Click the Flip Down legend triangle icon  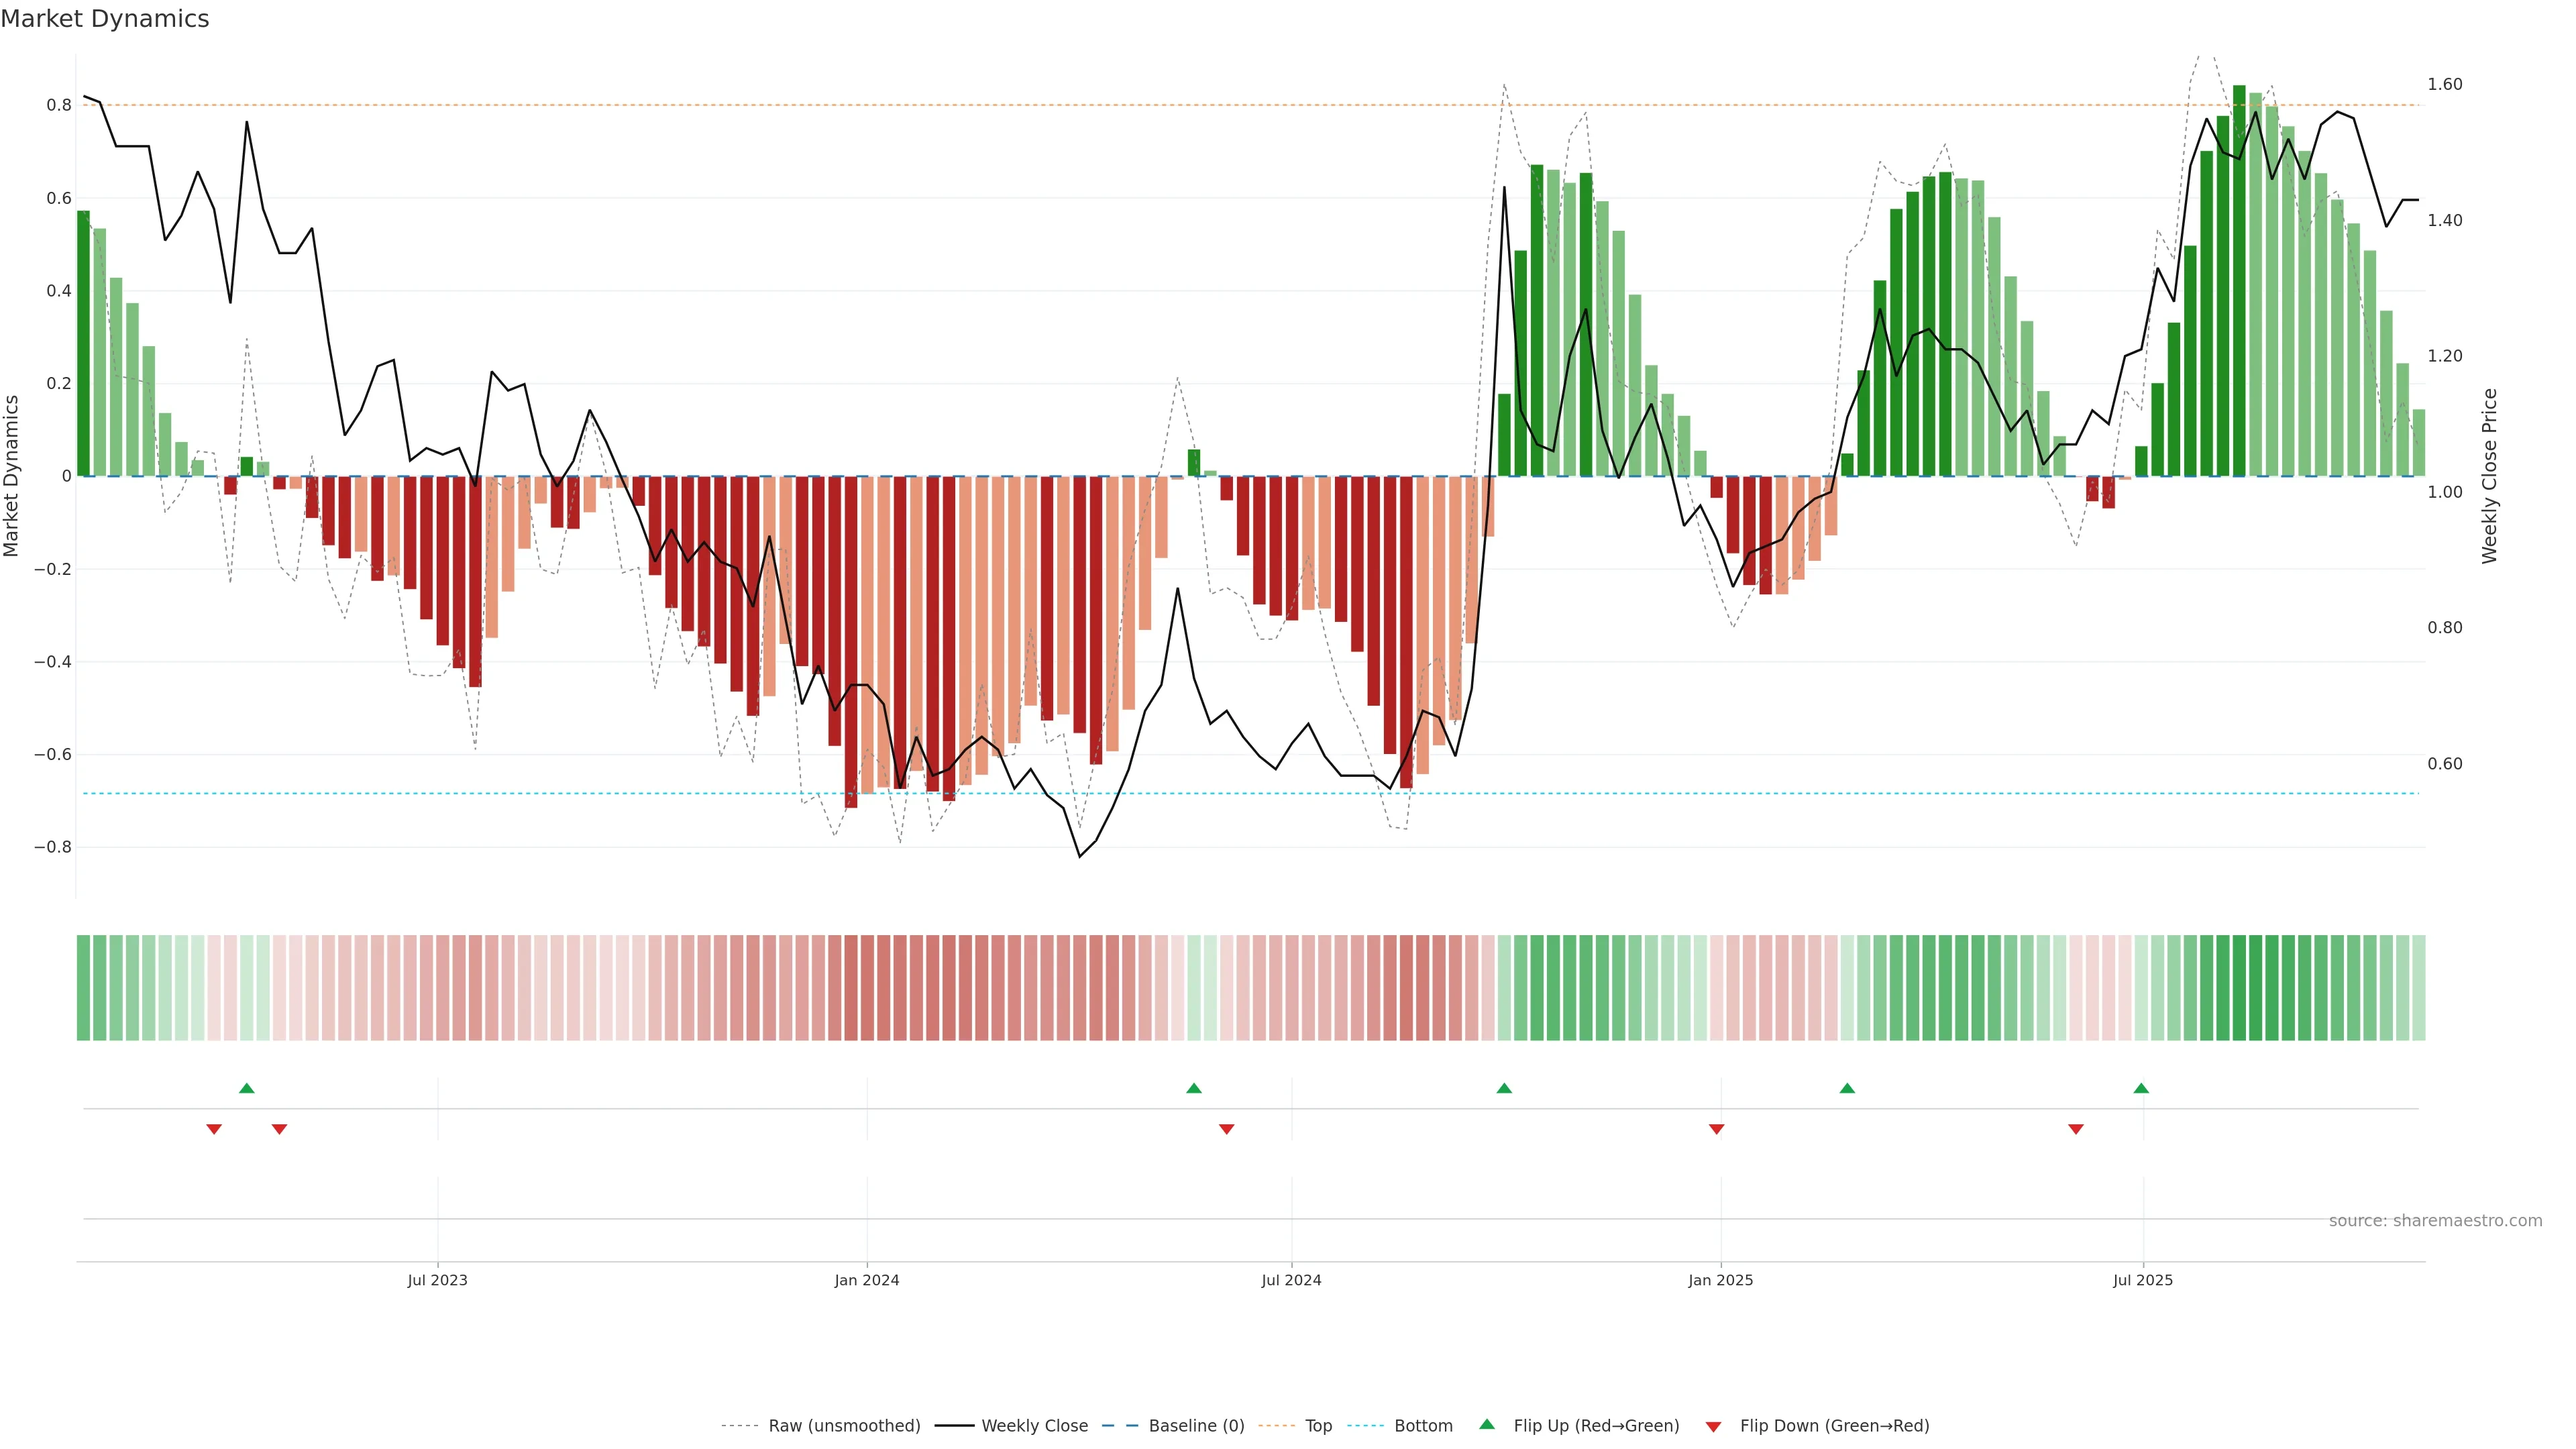[1713, 1426]
